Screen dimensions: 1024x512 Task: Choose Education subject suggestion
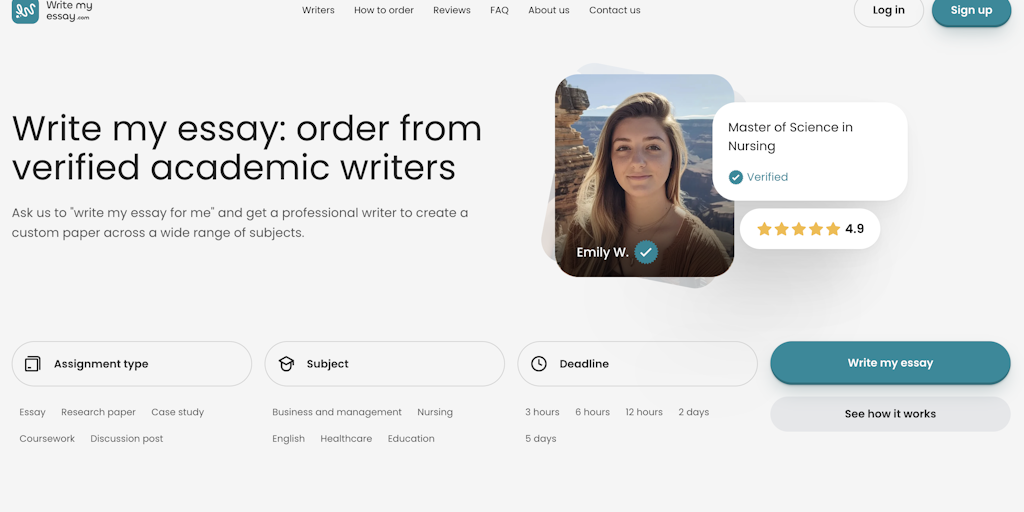(x=411, y=439)
